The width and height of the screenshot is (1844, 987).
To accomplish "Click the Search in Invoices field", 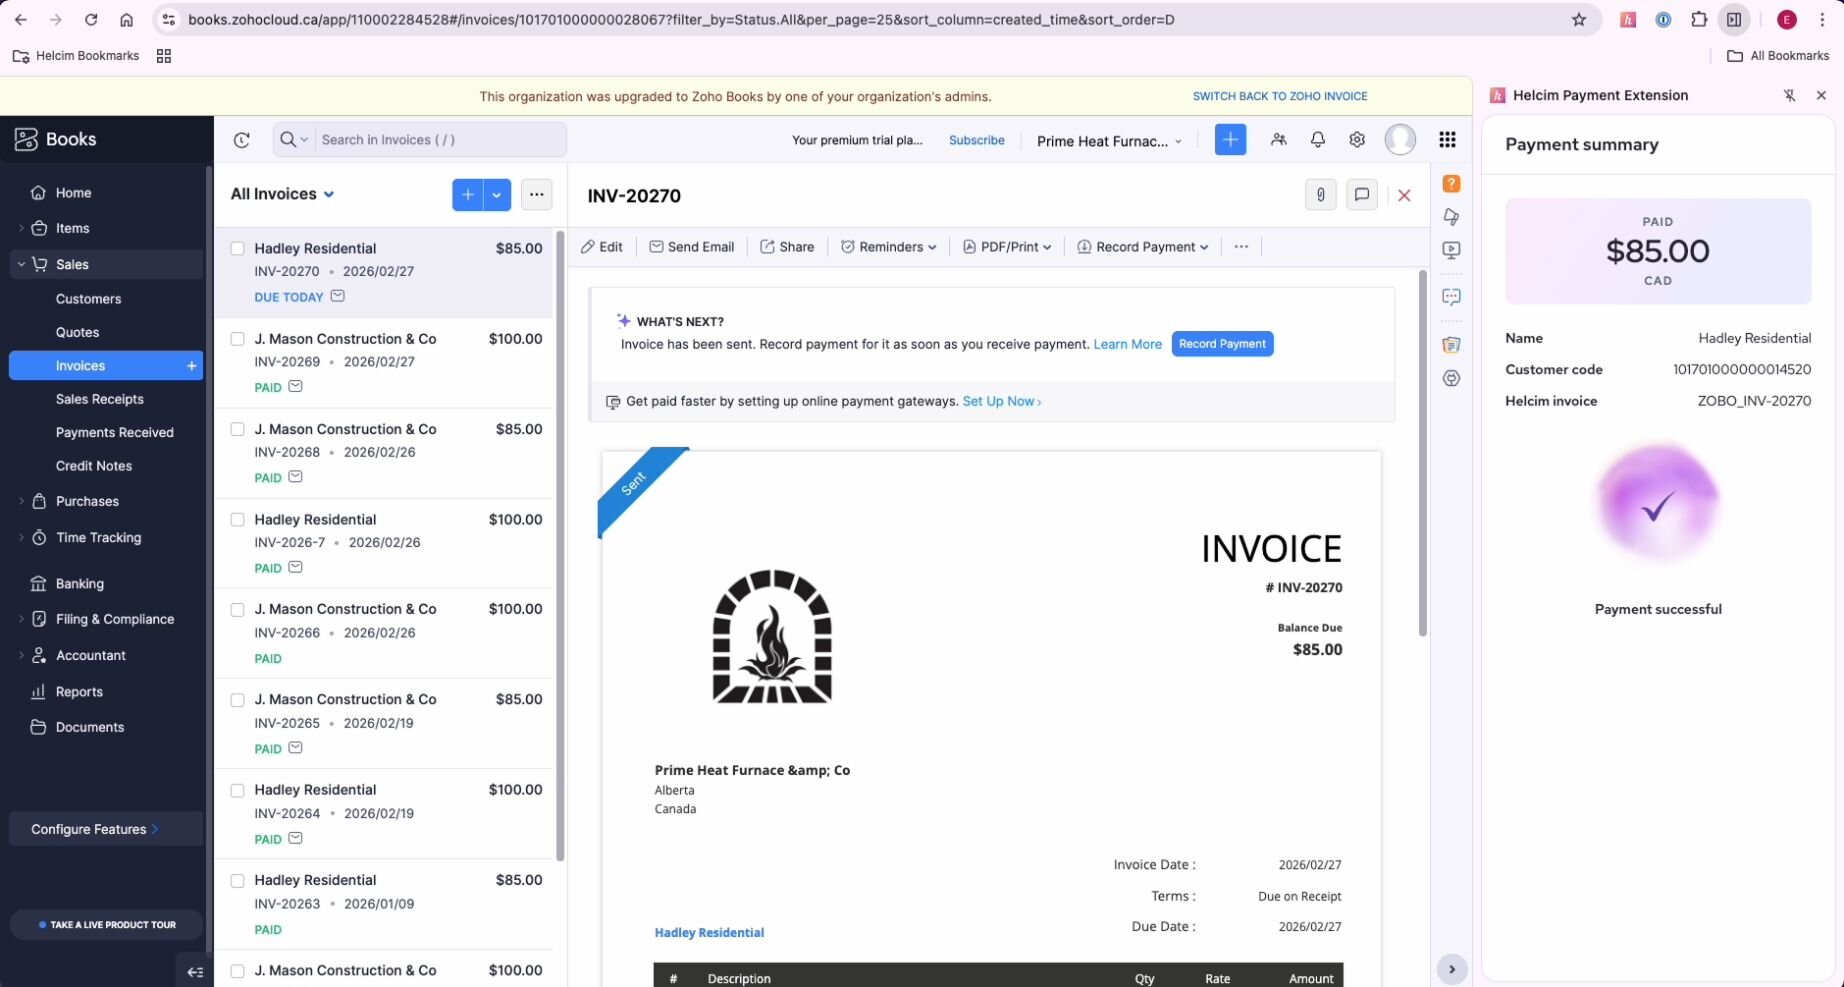I will (438, 140).
